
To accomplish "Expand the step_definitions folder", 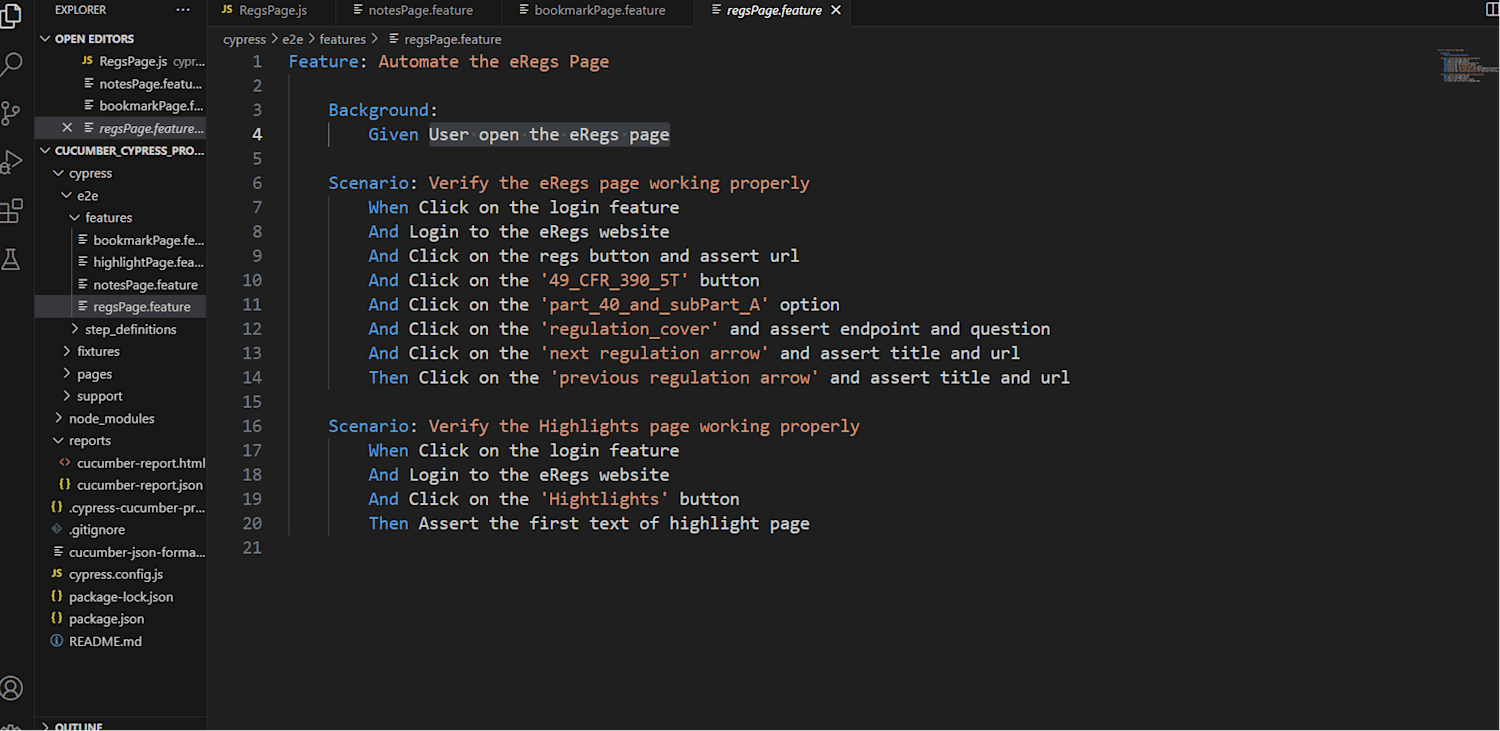I will click(x=74, y=329).
